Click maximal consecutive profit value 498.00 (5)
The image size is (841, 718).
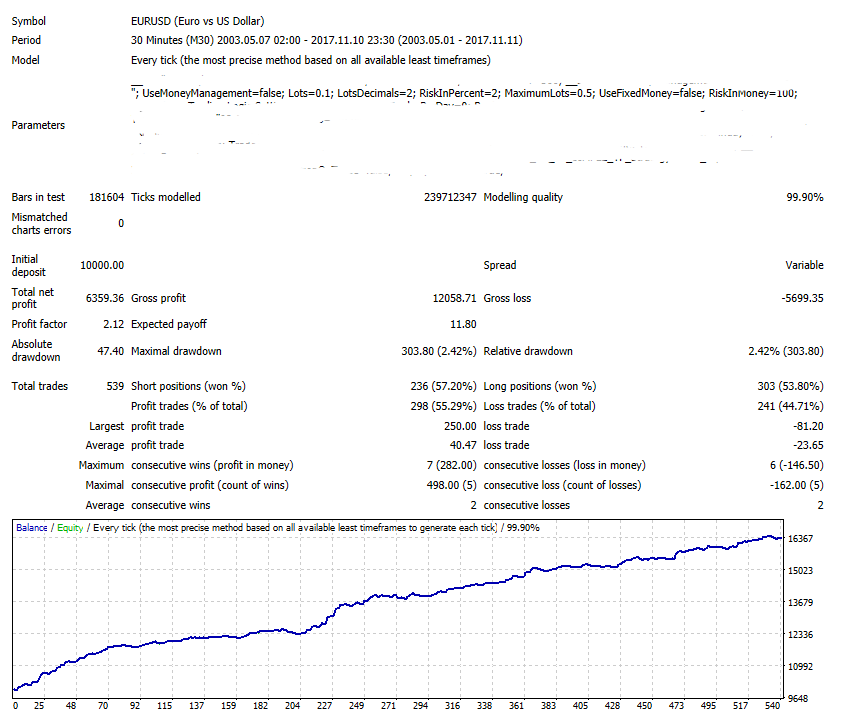tap(452, 485)
